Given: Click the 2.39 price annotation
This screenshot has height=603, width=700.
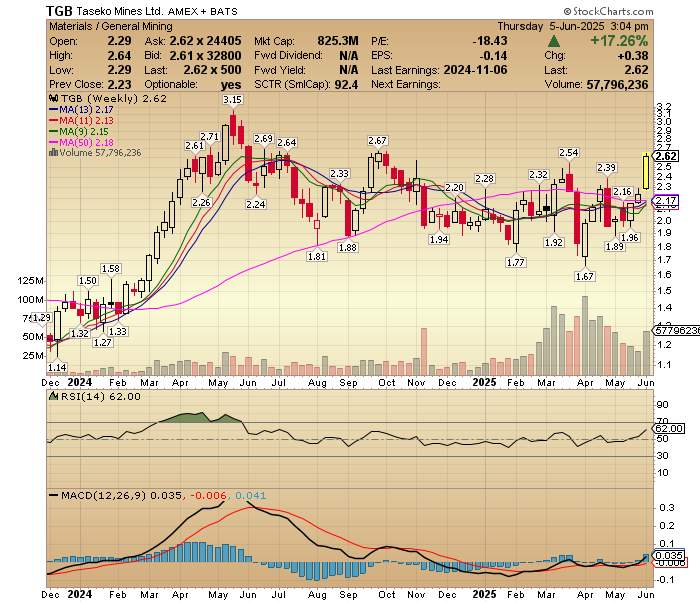Looking at the screenshot, I should point(607,168).
